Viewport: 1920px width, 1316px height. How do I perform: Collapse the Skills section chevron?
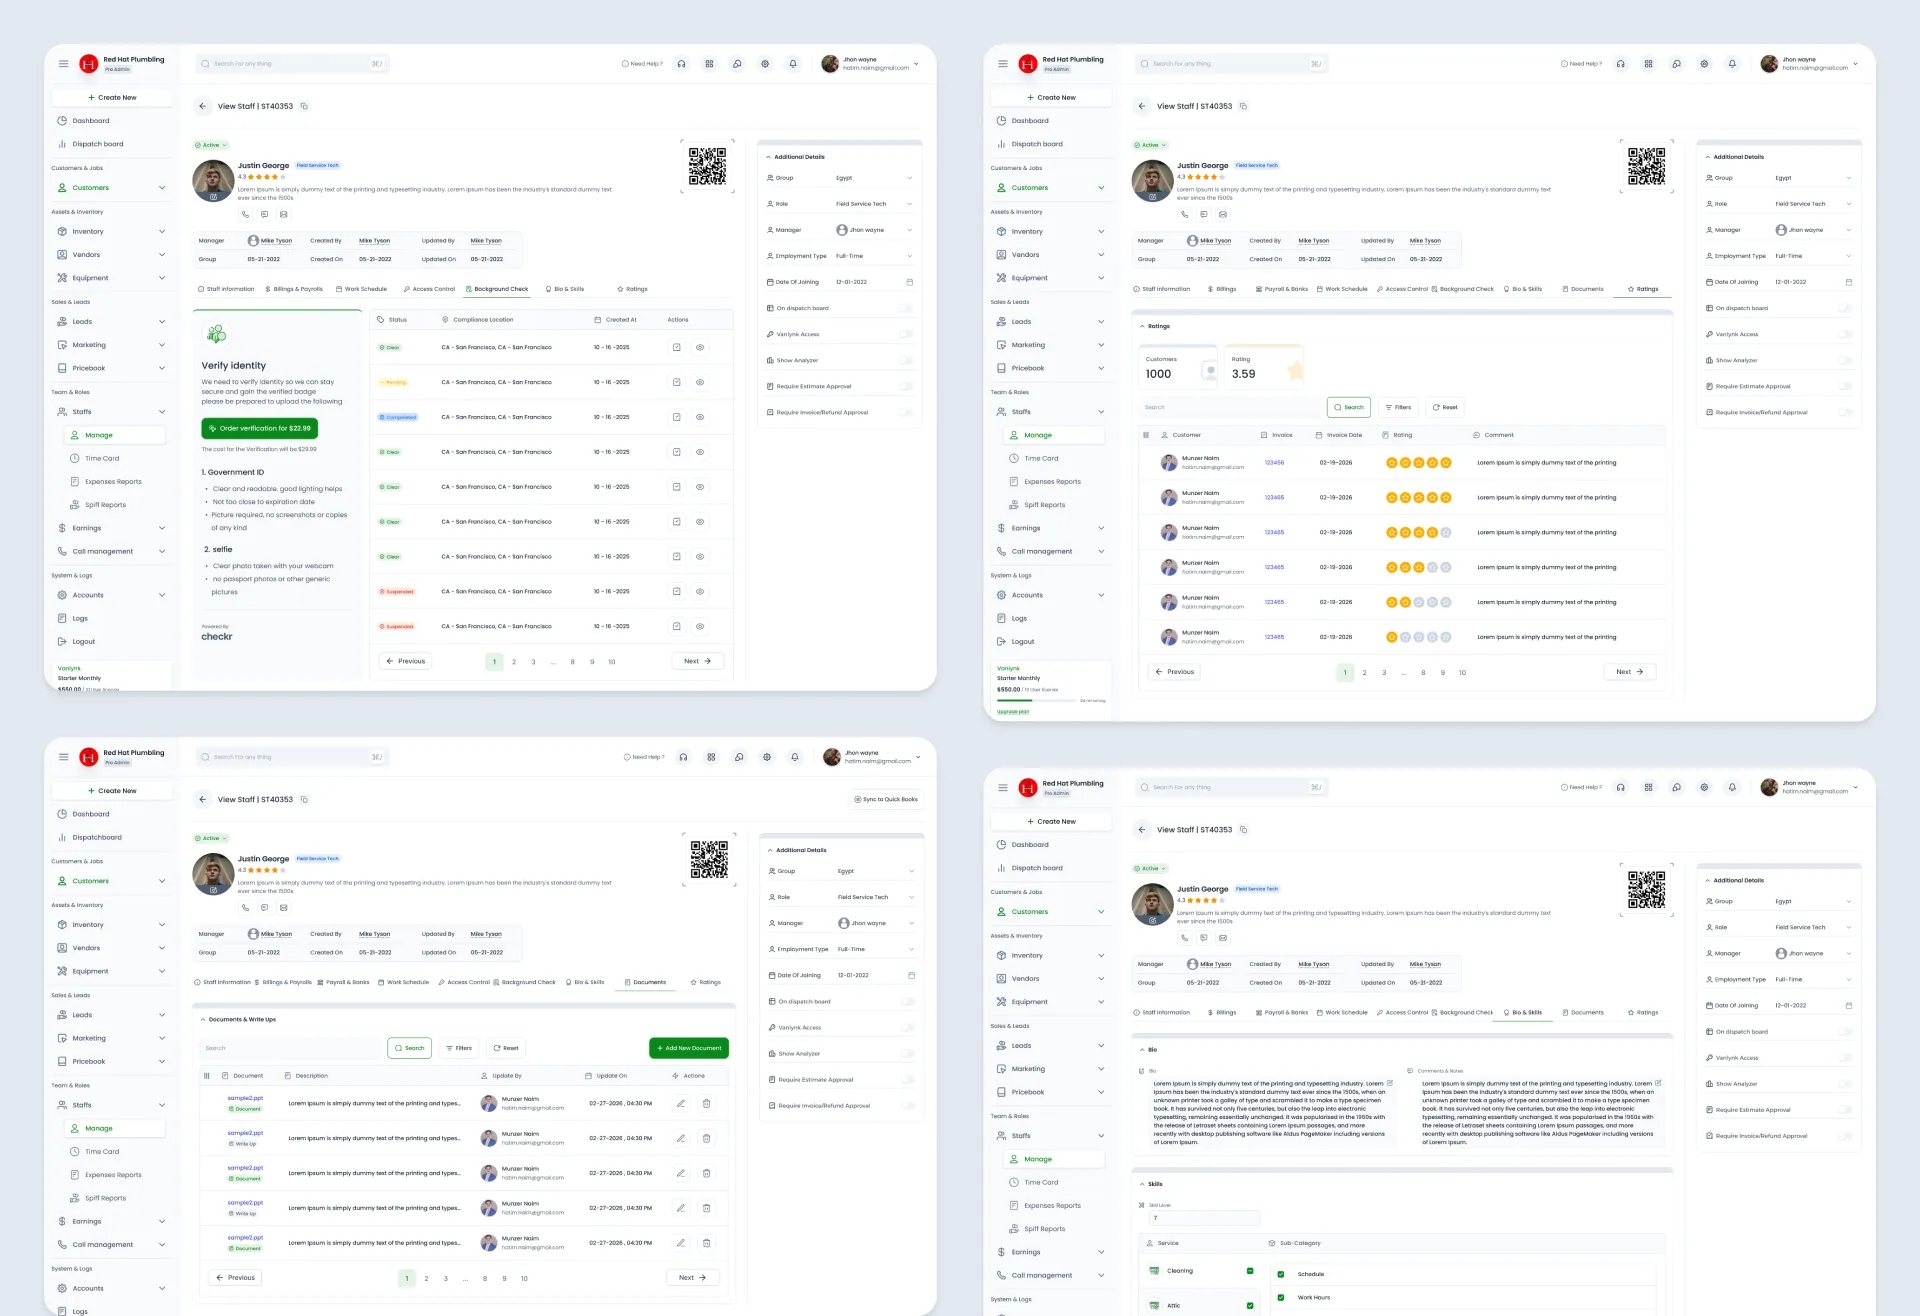pyautogui.click(x=1142, y=1184)
